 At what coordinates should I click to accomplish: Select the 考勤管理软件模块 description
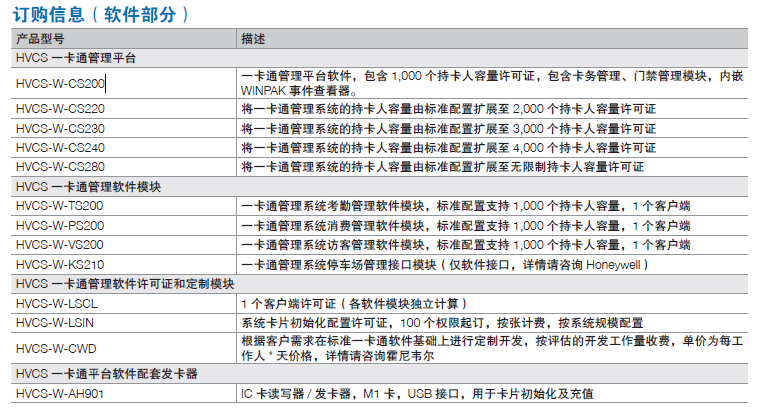[465, 206]
